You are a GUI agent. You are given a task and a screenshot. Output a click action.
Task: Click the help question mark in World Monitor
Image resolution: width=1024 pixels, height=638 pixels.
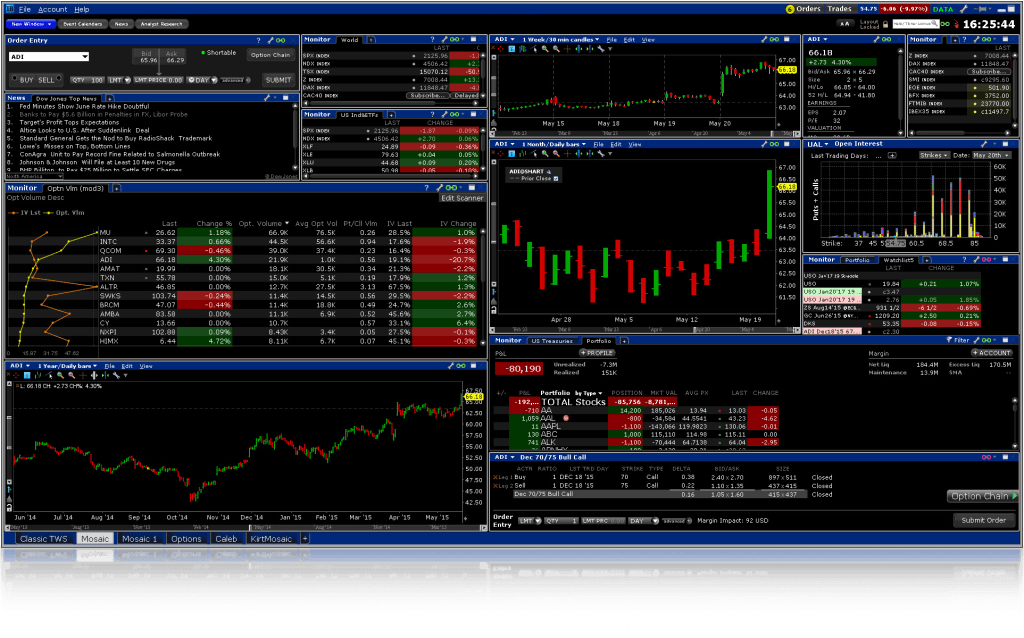[x=433, y=40]
